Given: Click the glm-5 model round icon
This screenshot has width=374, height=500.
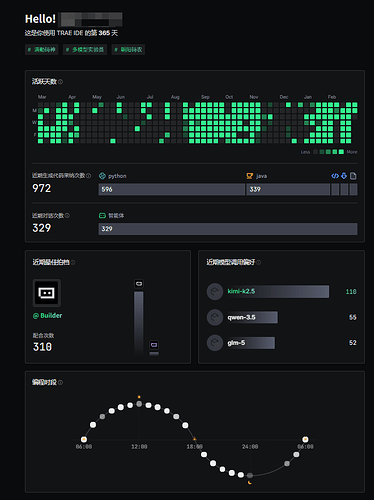Looking at the screenshot, I should click(x=215, y=343).
